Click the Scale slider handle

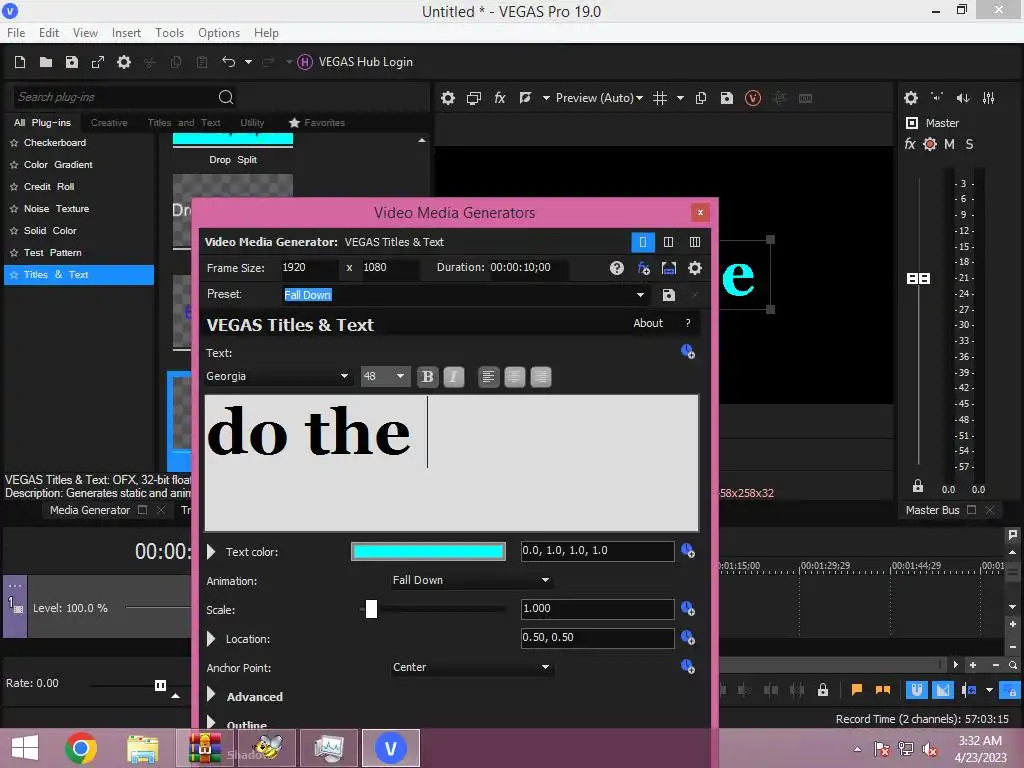point(371,609)
